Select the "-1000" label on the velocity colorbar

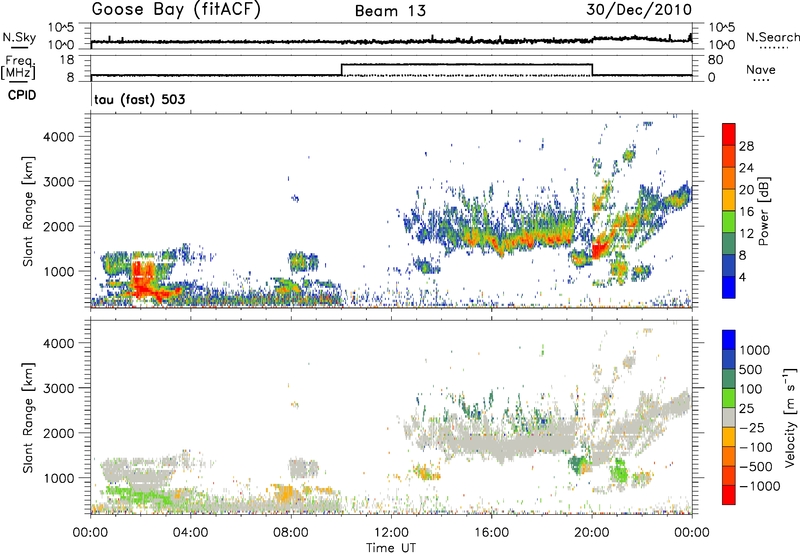point(760,486)
